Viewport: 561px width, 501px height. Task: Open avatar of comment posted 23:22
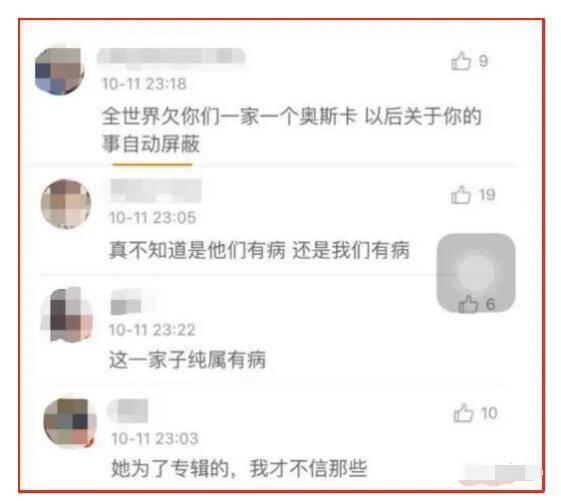[x=67, y=314]
